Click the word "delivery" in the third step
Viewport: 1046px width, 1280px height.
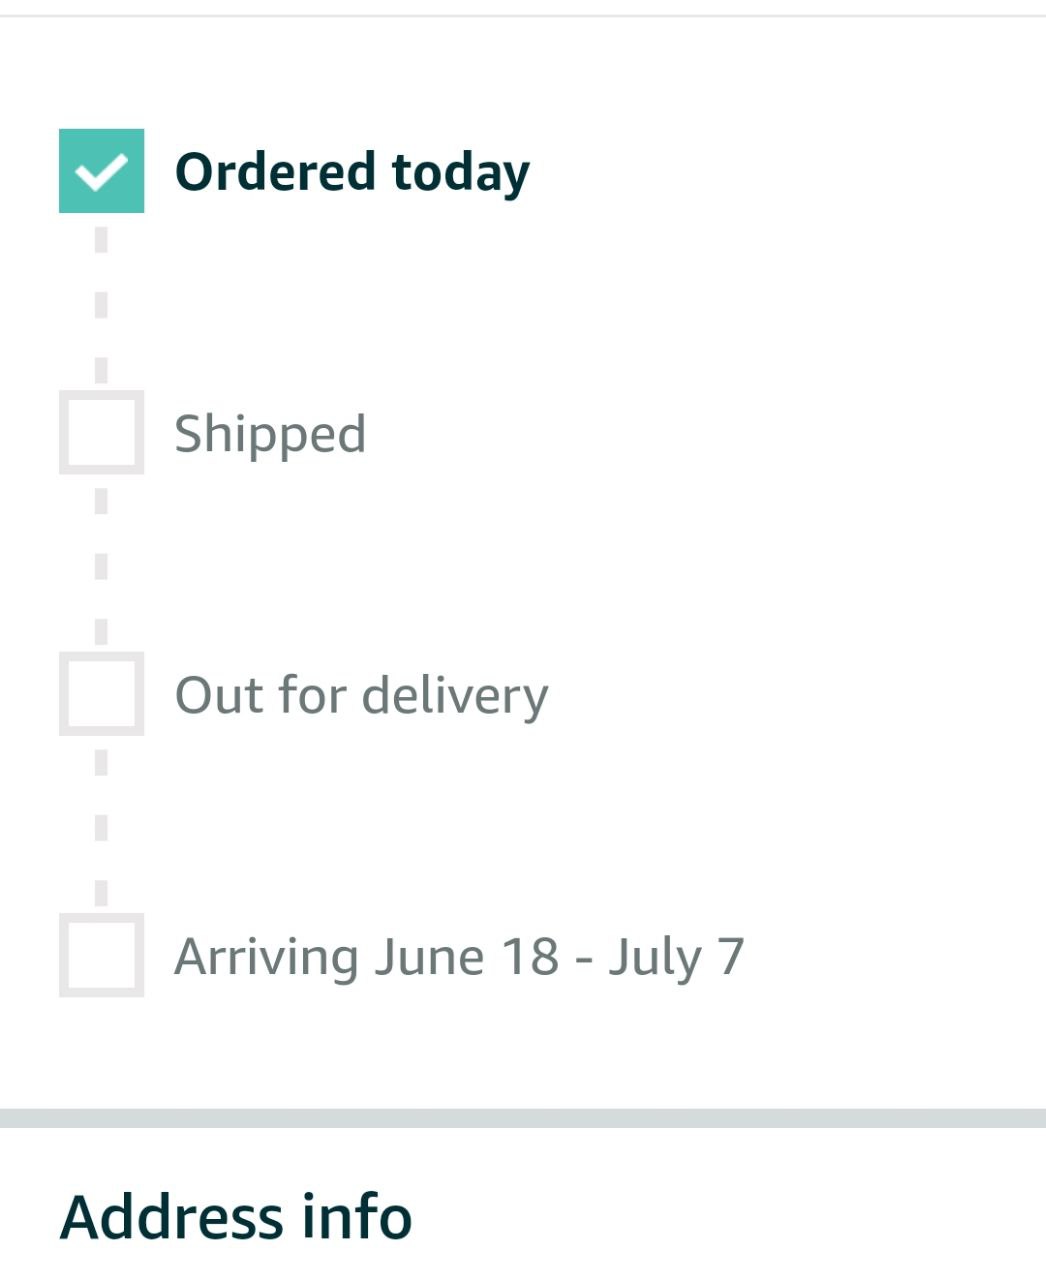pos(454,695)
